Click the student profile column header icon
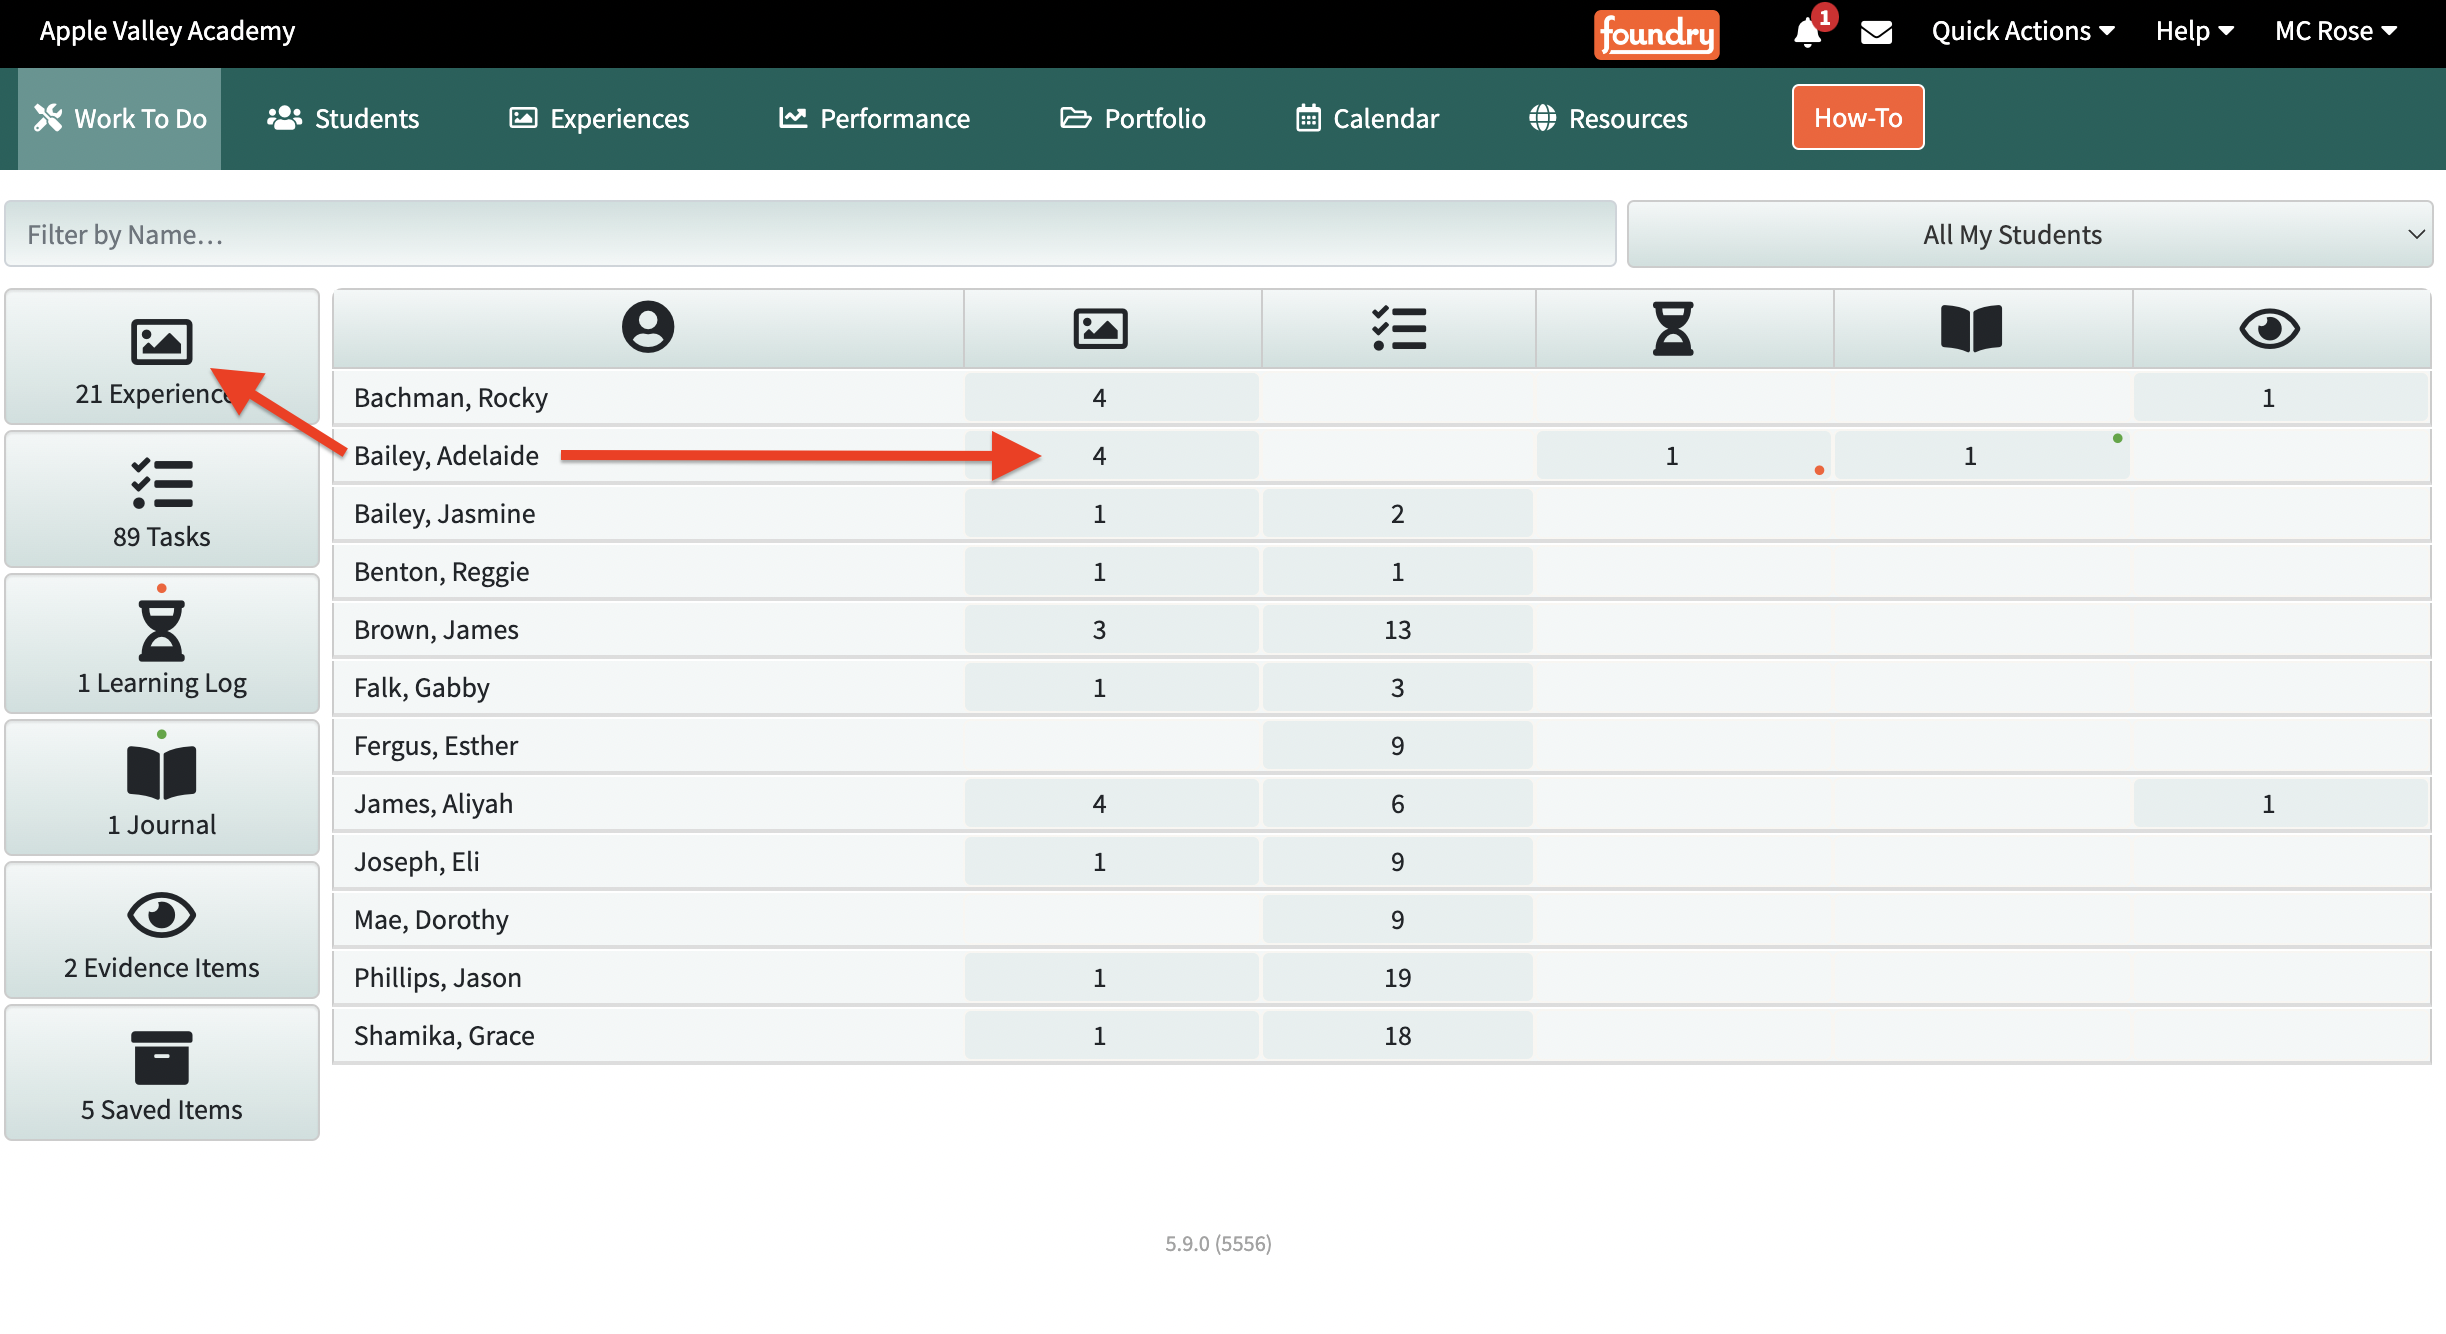The height and width of the screenshot is (1334, 2446). [x=648, y=327]
